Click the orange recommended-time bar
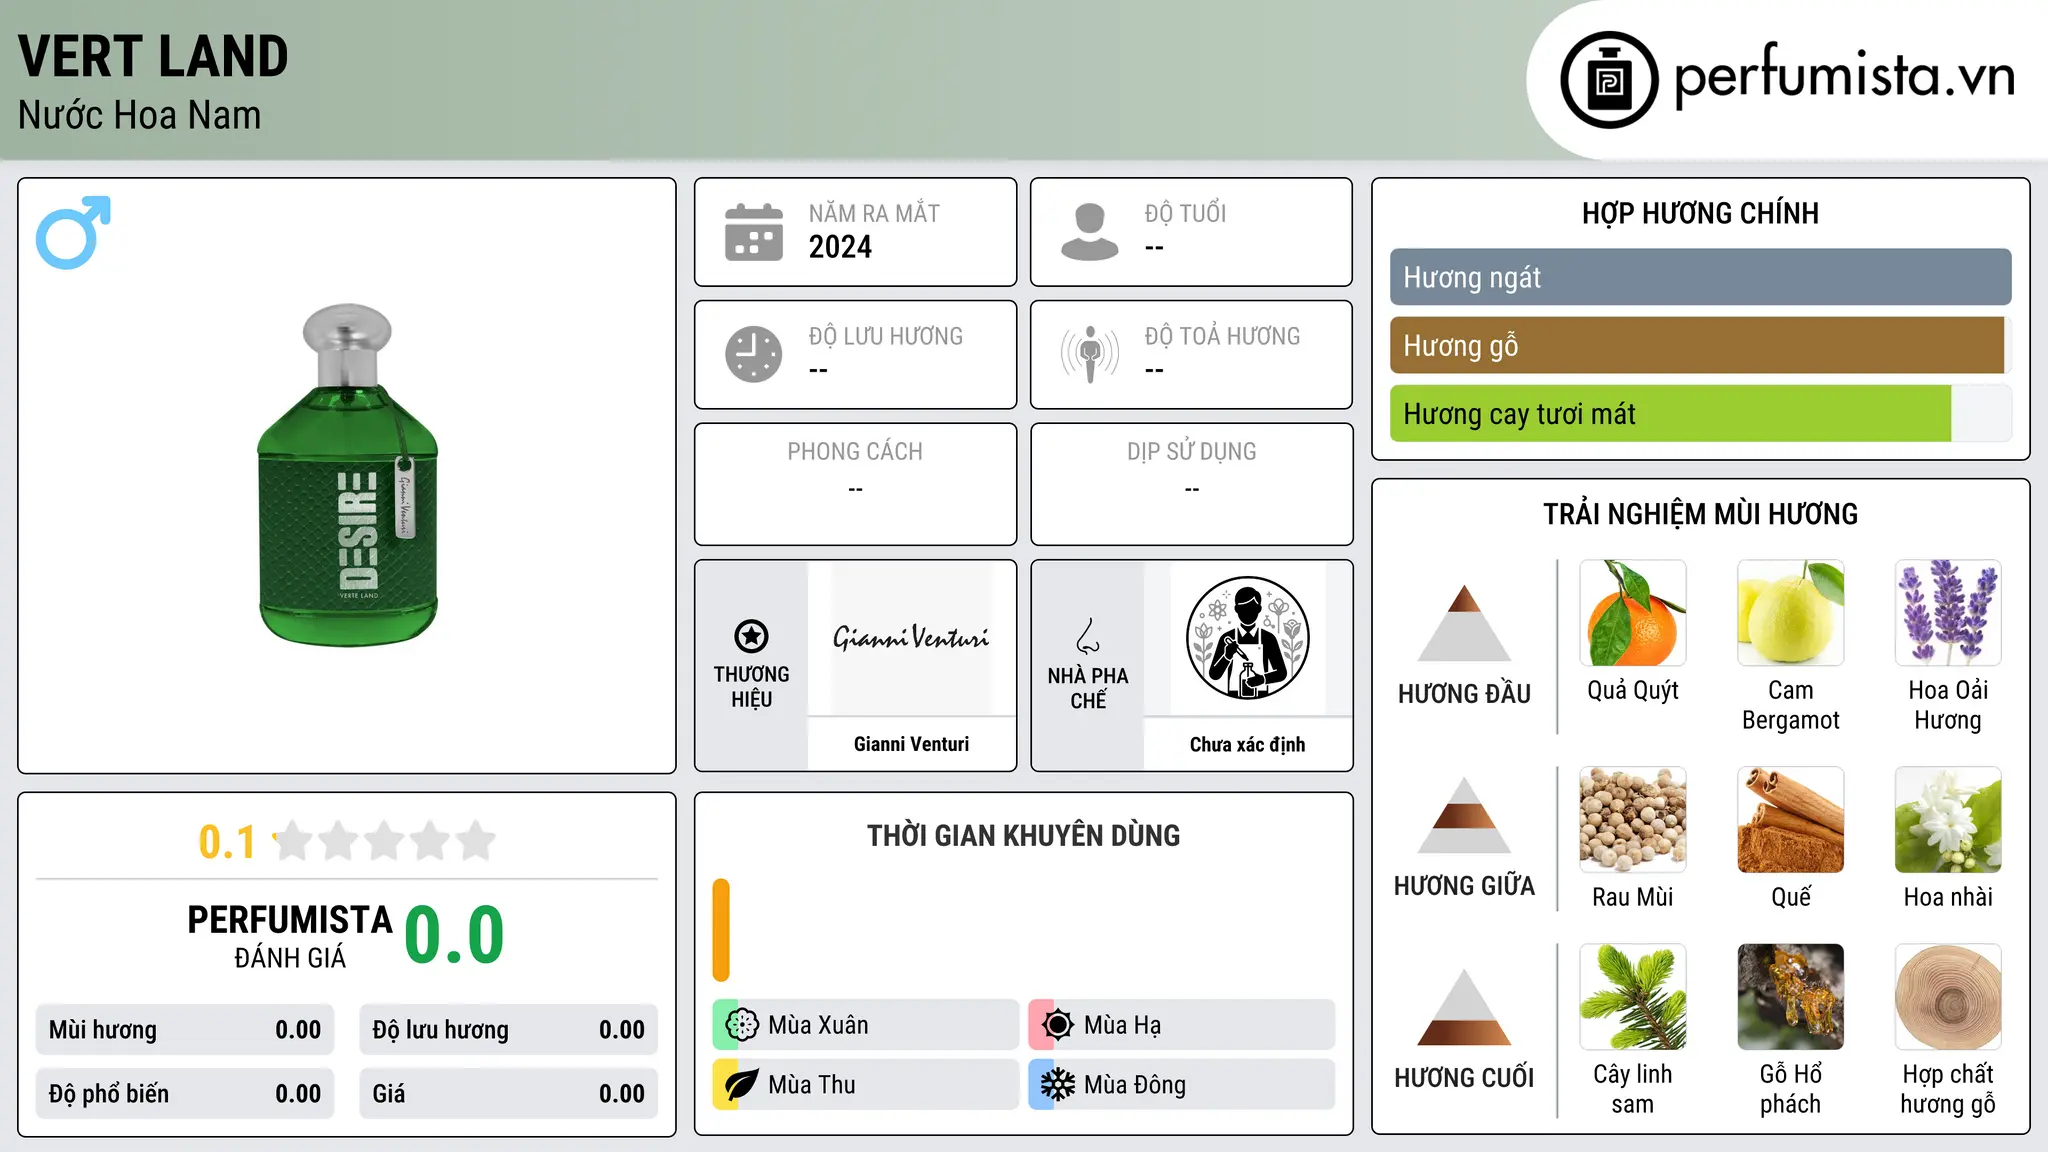The height and width of the screenshot is (1152, 2048). coord(721,930)
